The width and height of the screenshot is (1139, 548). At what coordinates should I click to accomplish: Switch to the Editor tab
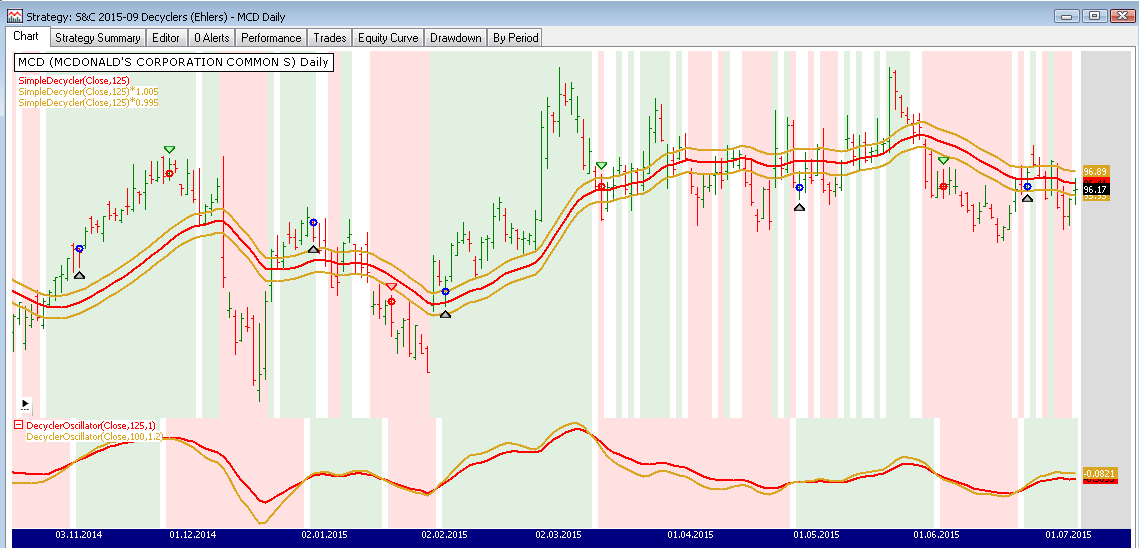[166, 38]
